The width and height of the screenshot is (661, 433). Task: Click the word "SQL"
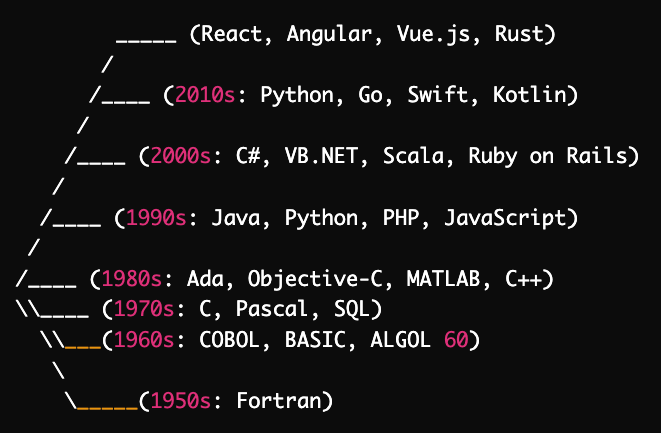pos(352,309)
